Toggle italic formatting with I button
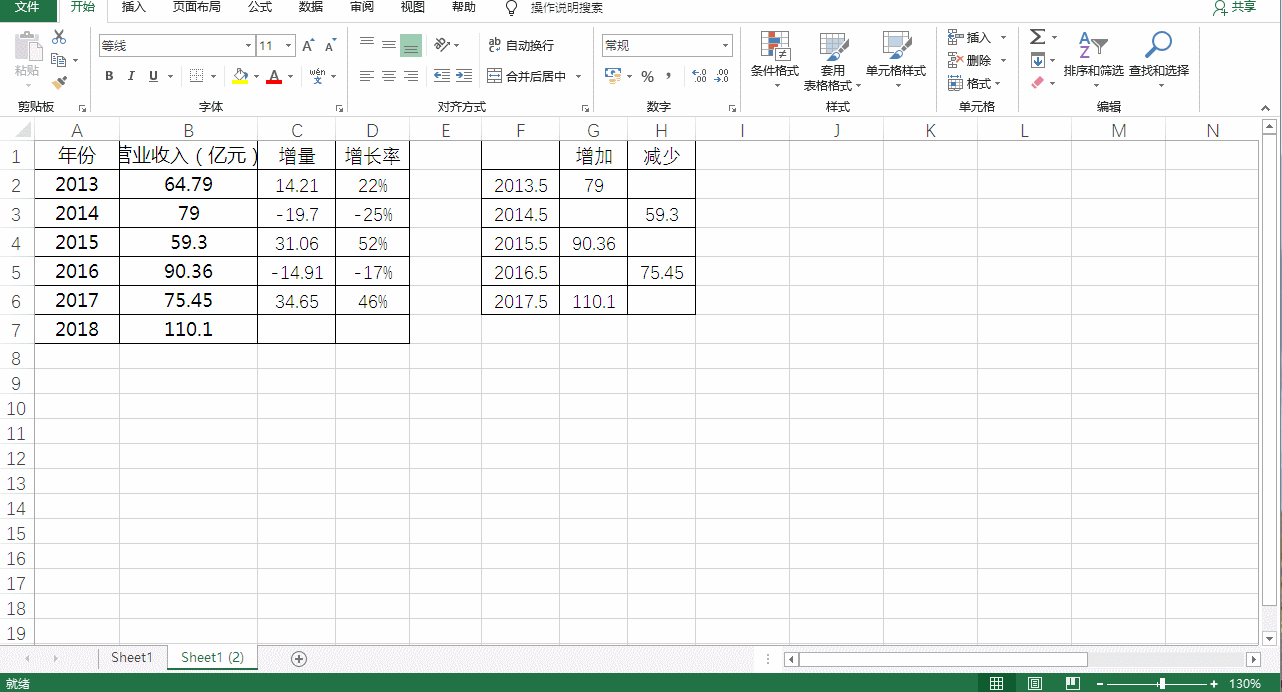Image resolution: width=1282 pixels, height=692 pixels. (131, 76)
